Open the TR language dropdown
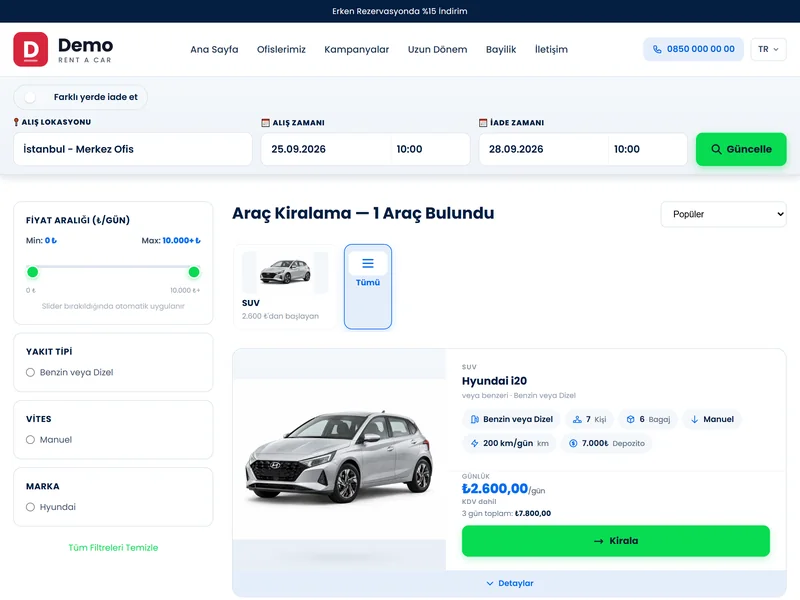 coord(768,49)
